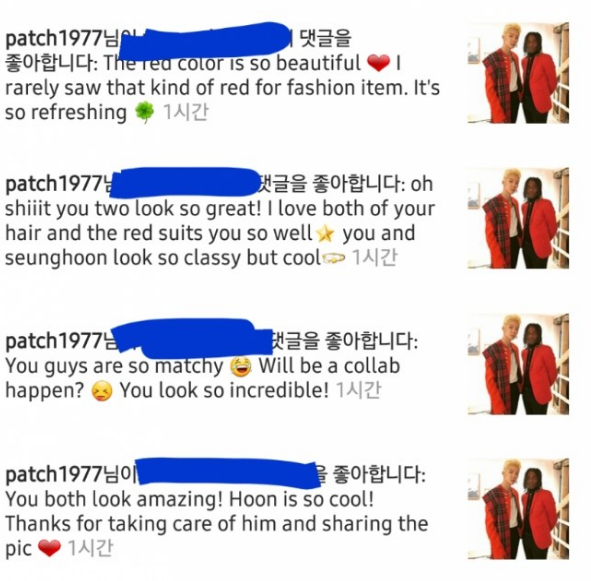This screenshot has height=581, width=591.
Task: Click the laughing-crying emoji after 'matchy'
Action: [241, 366]
